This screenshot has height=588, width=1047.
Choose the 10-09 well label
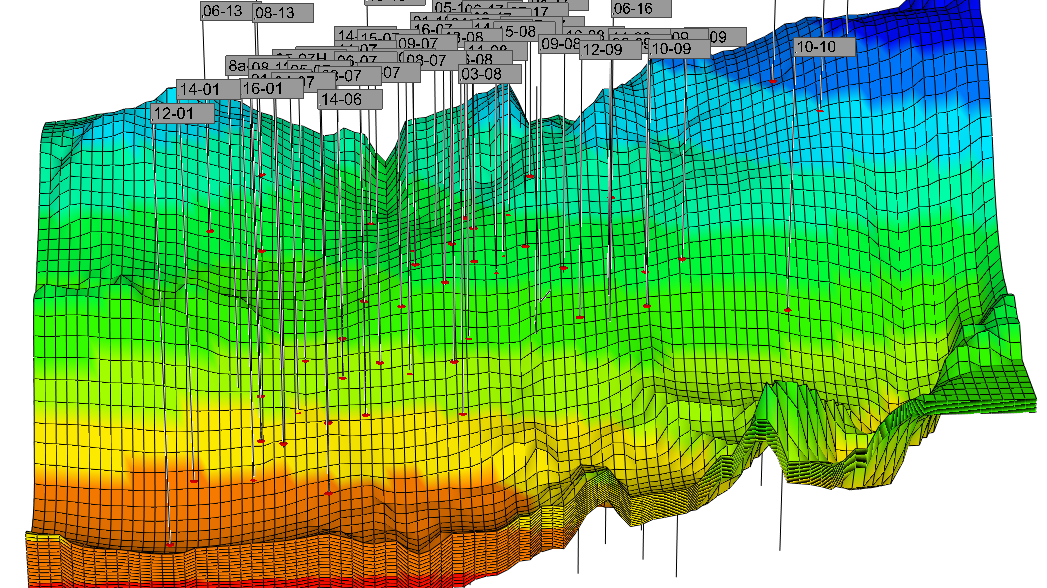[x=679, y=49]
